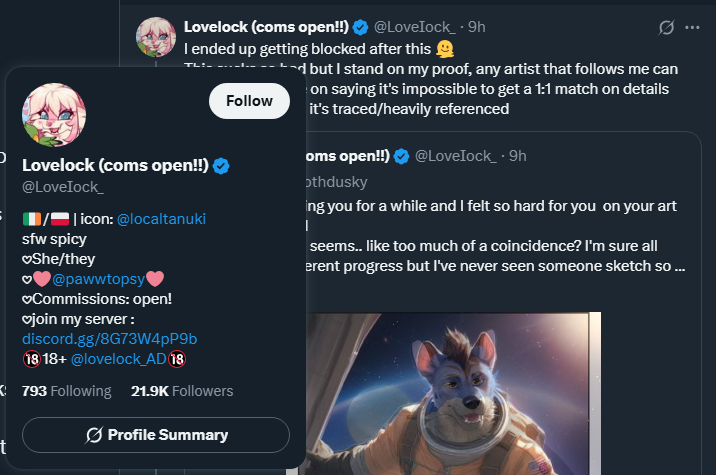Click the @LoveIock_ handle in top tweet

[415, 27]
